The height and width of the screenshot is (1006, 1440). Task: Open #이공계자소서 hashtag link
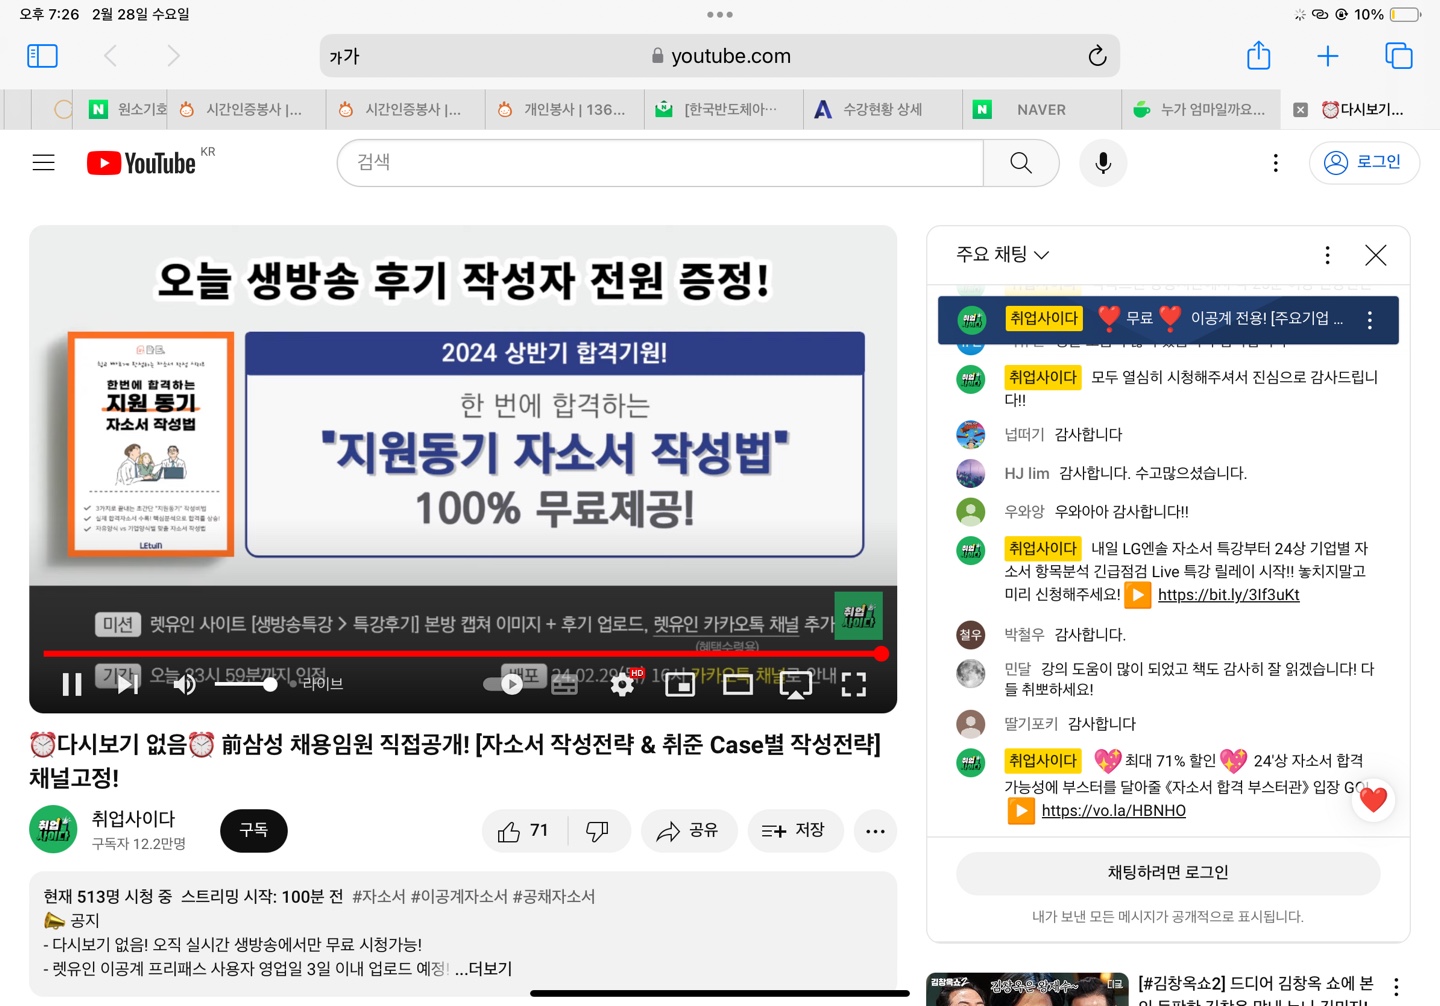click(x=458, y=897)
